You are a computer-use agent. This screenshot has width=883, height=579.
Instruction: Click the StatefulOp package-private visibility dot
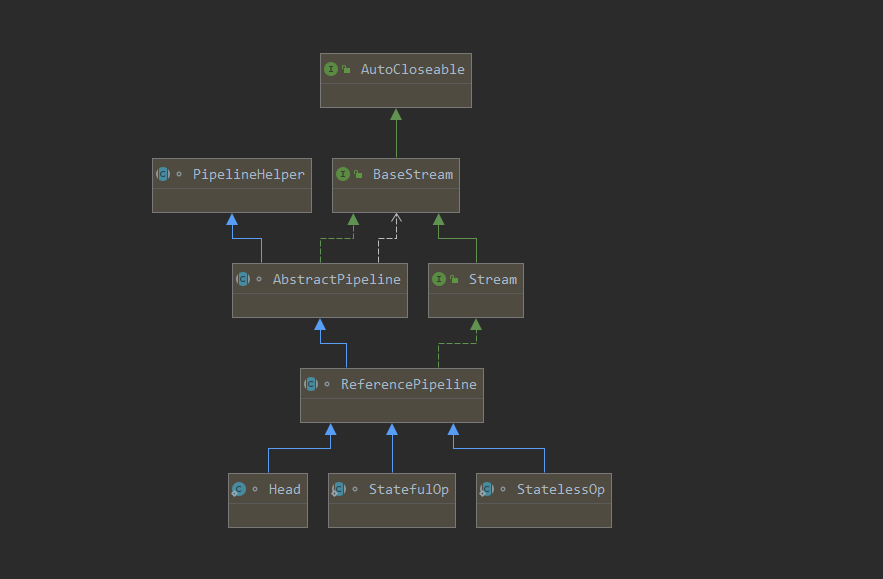(x=355, y=489)
